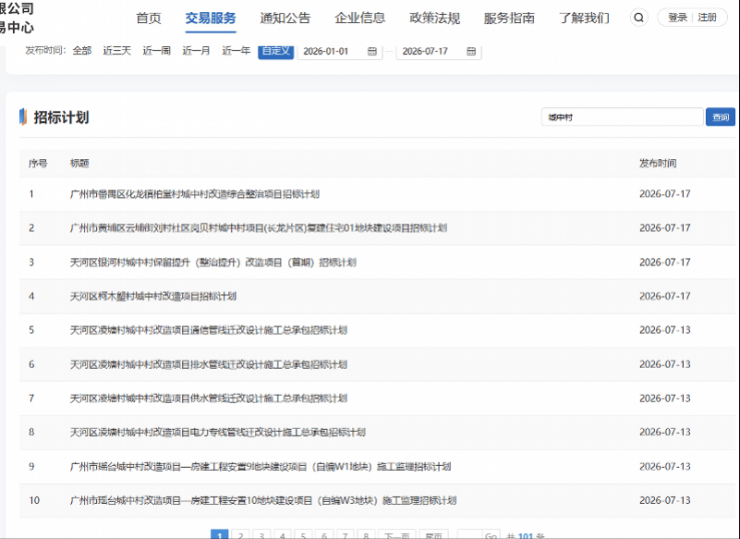Open row 5 通信管线迁改 招标计划 title

(208, 330)
